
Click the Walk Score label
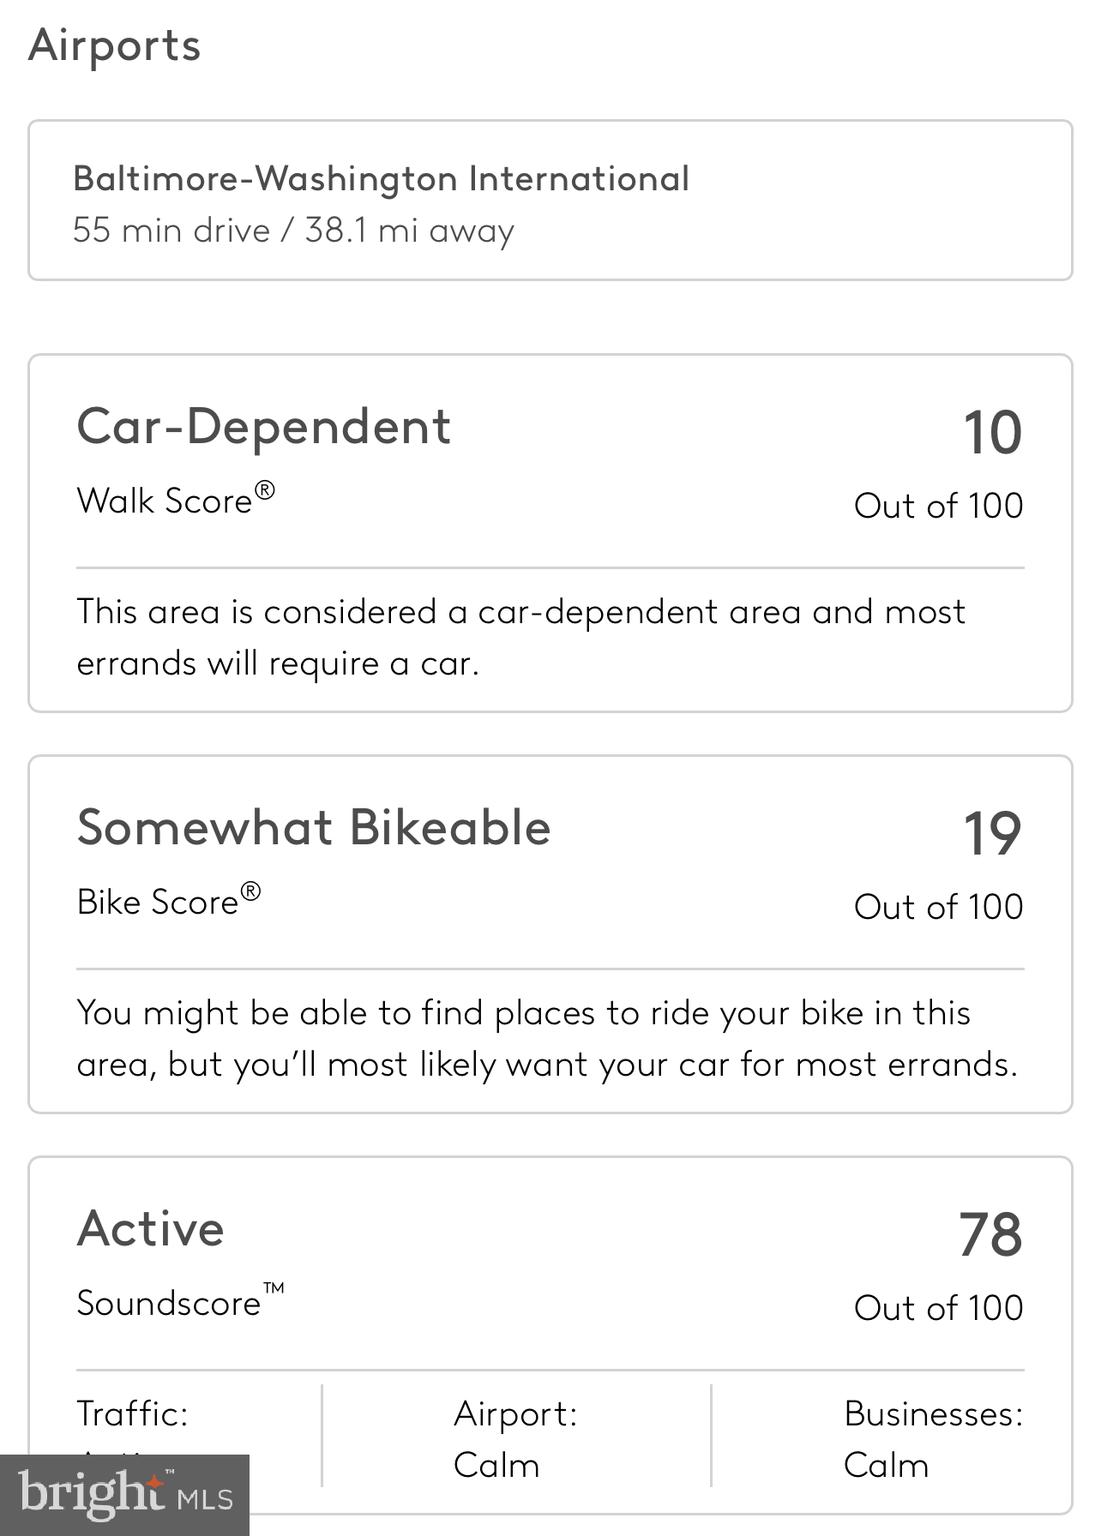(x=175, y=500)
